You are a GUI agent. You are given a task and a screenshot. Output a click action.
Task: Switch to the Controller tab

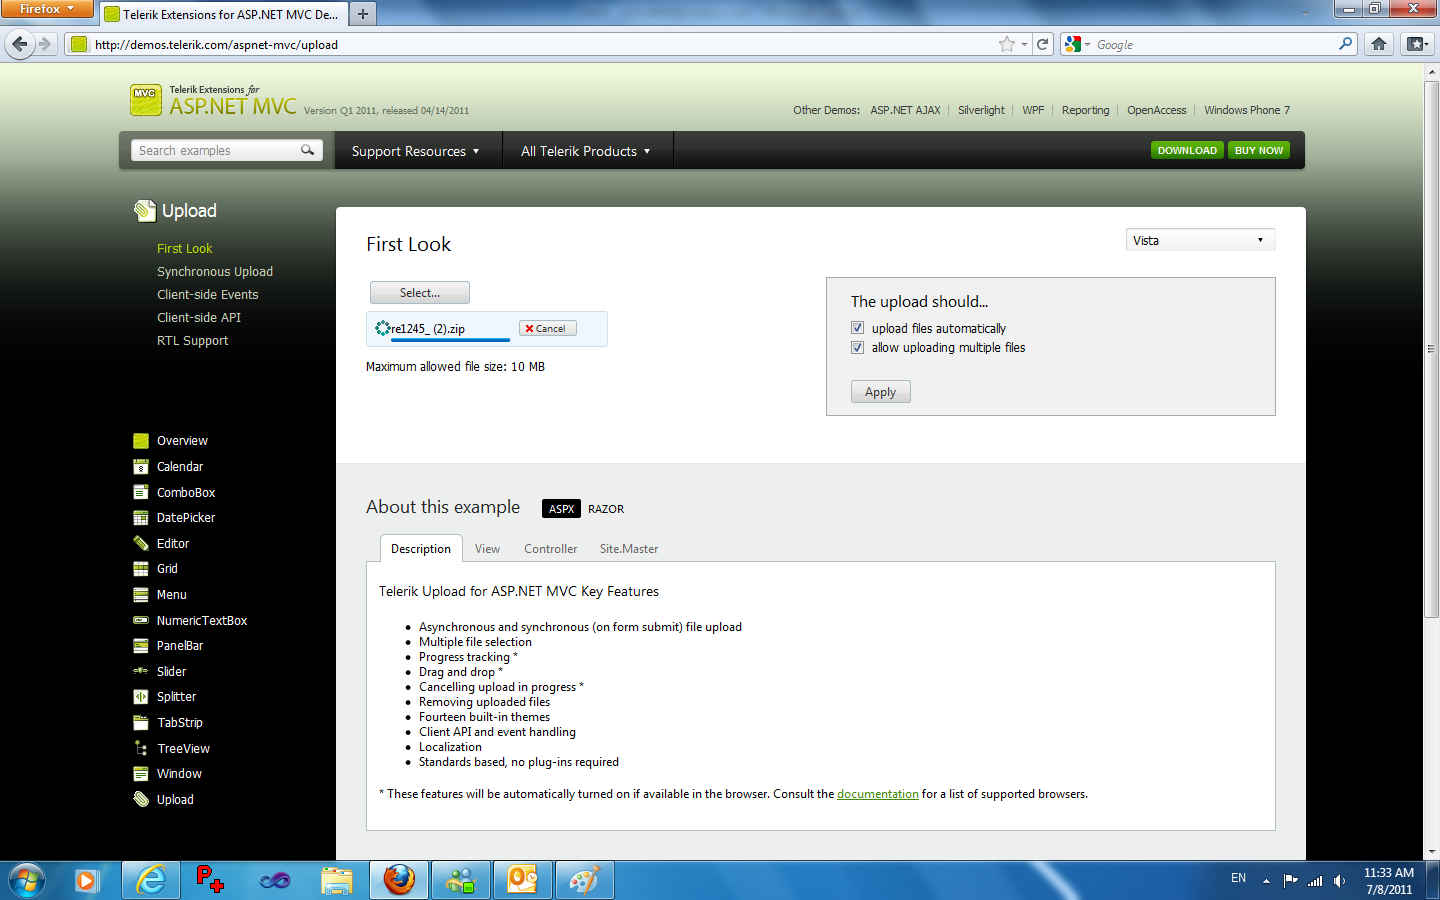tap(550, 549)
